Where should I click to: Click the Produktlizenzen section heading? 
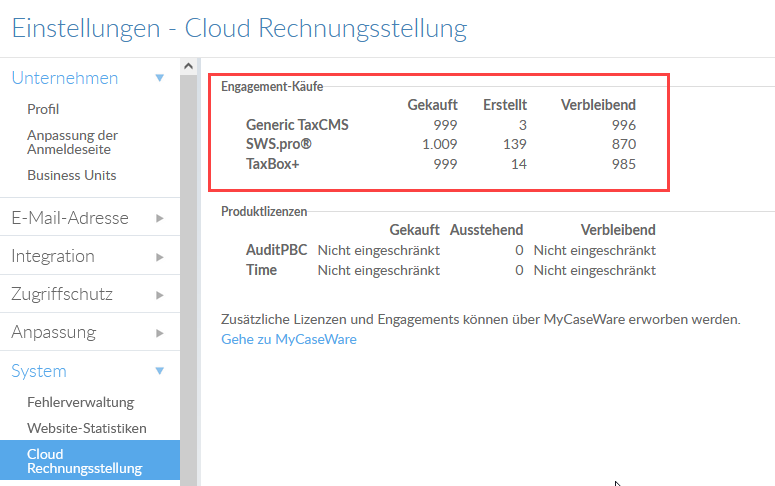tap(264, 212)
